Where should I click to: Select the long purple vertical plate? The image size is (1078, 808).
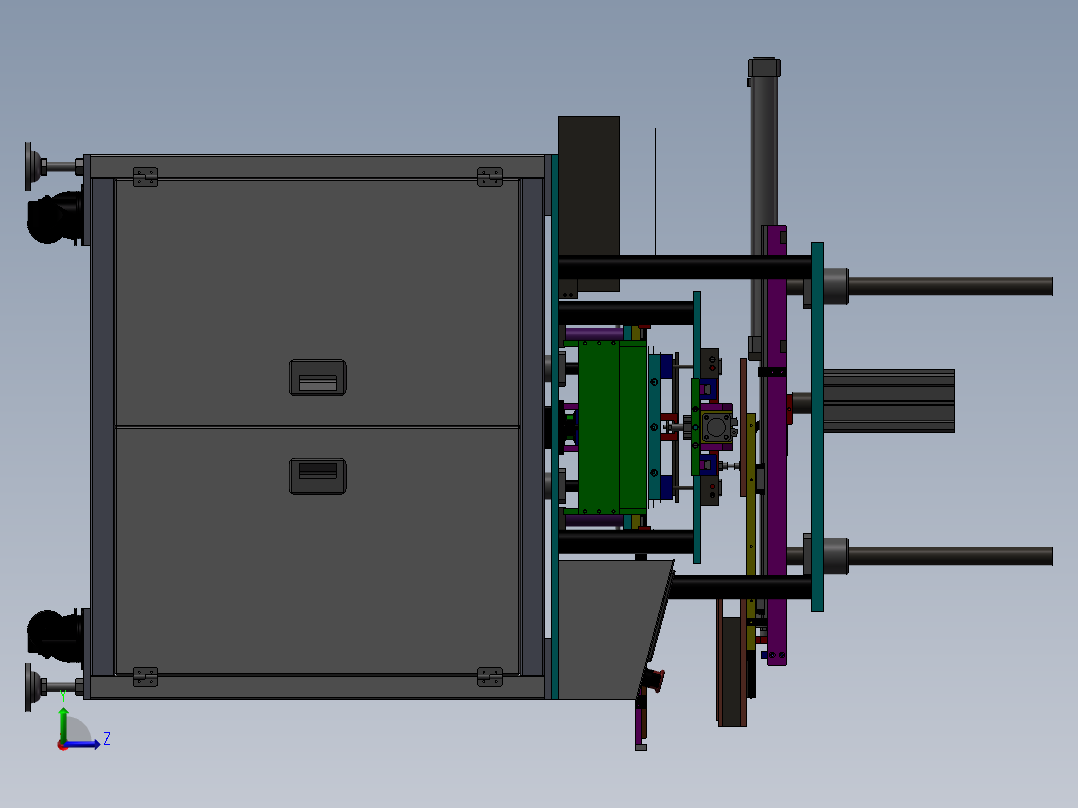776,445
